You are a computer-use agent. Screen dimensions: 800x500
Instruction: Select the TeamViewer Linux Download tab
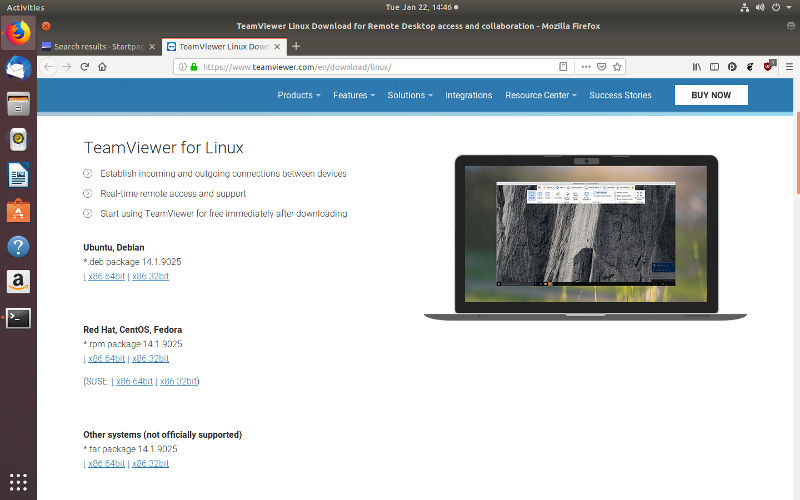(224, 46)
